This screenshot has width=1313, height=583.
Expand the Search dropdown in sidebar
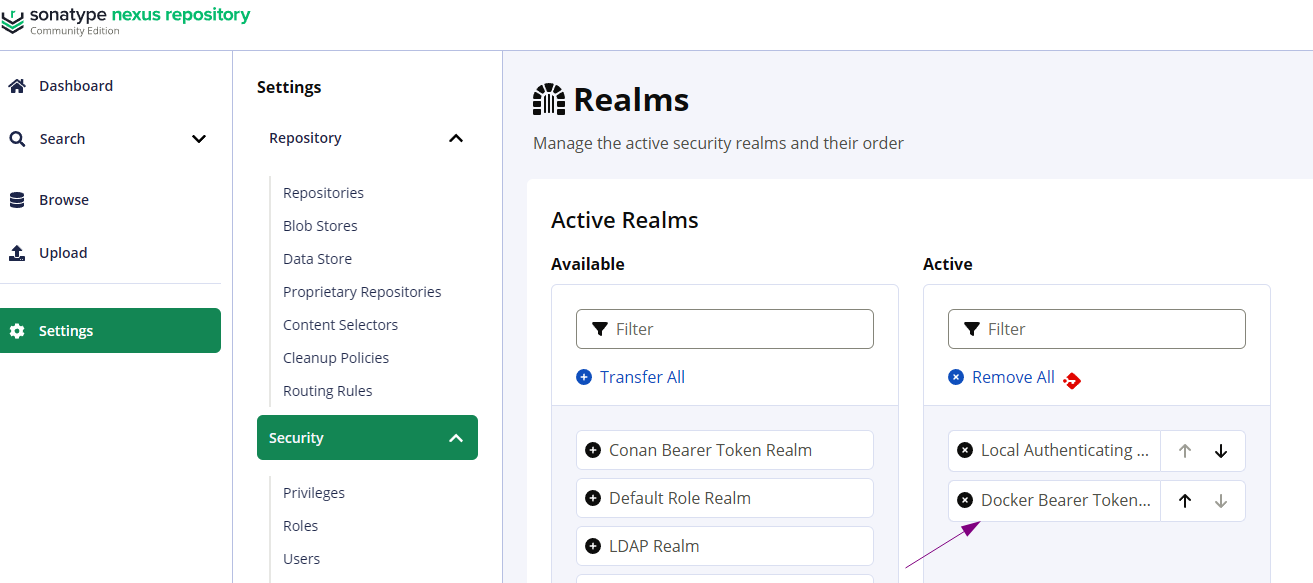[x=198, y=139]
